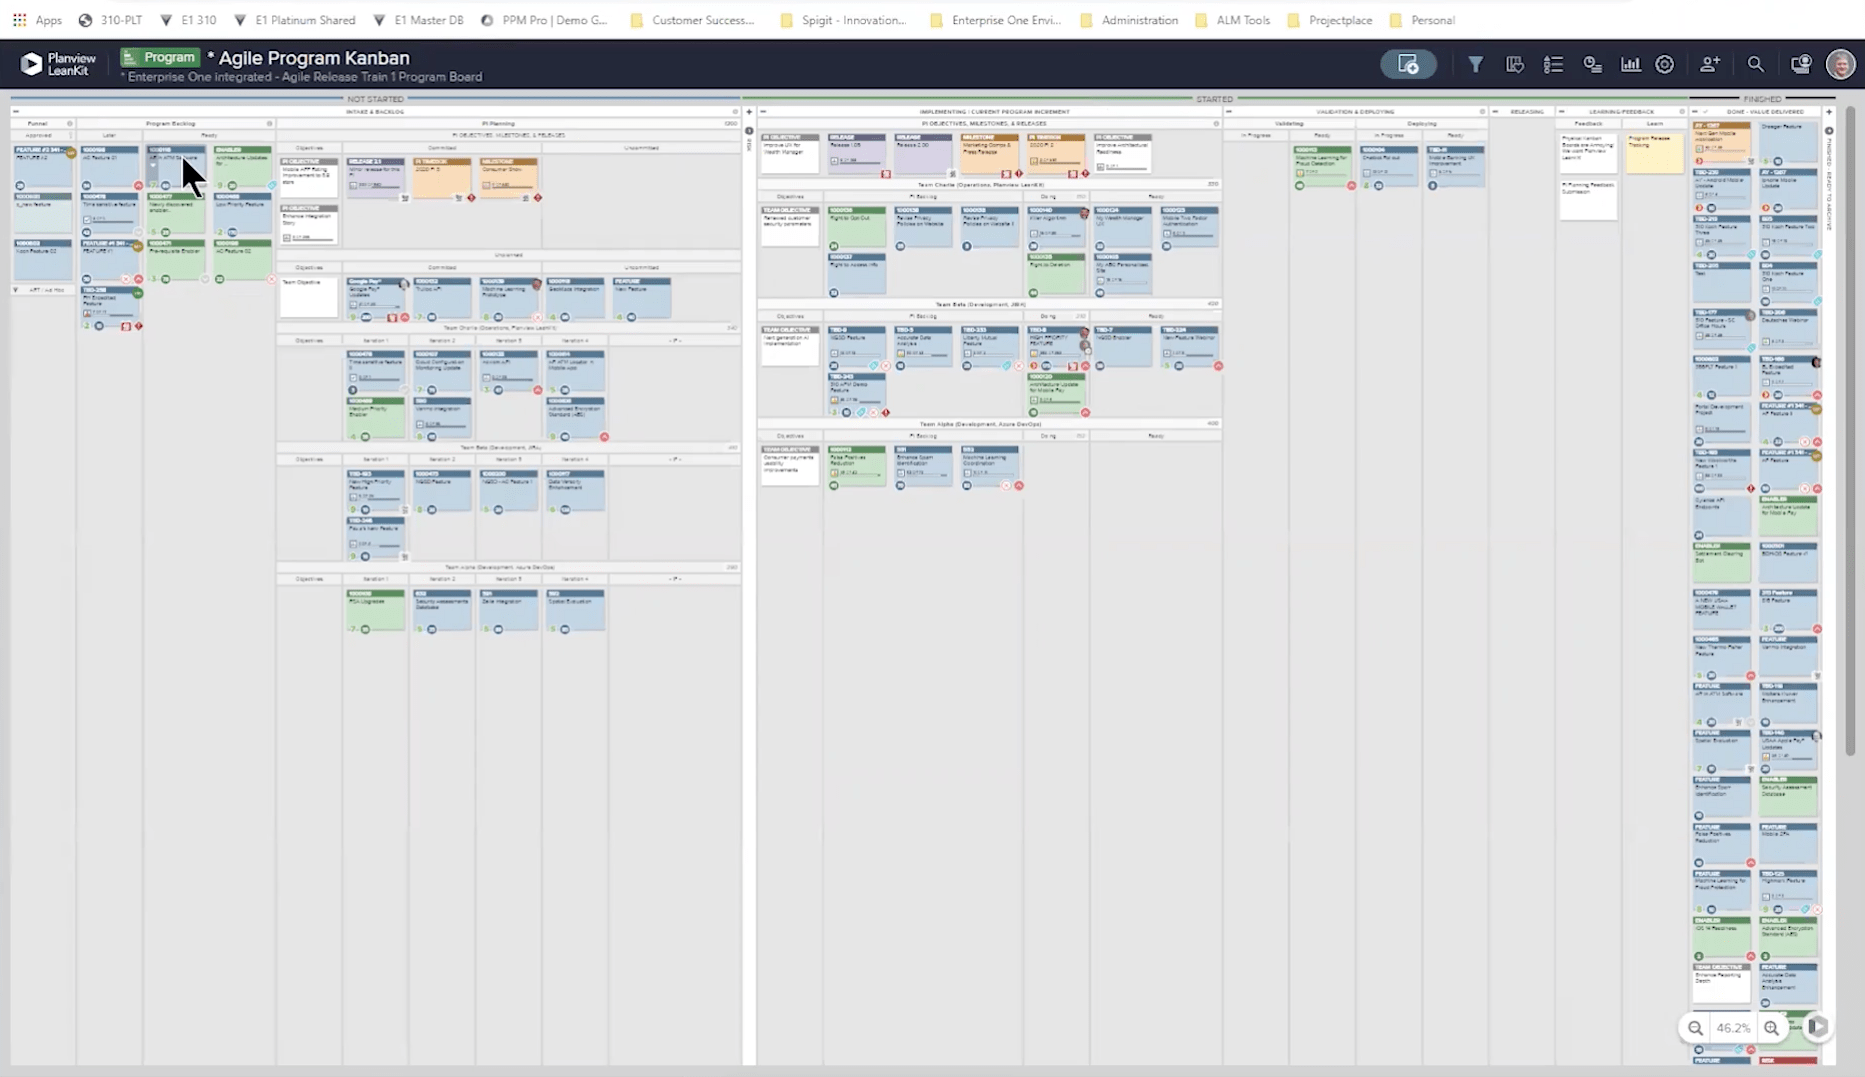1865x1077 pixels.
Task: Open the PPM Pro Demo bookmark
Action: [x=545, y=20]
